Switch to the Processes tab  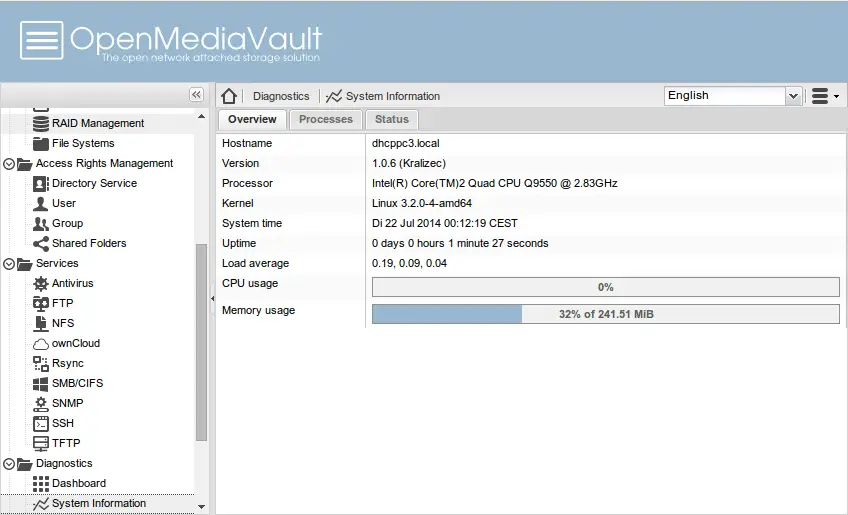click(326, 120)
